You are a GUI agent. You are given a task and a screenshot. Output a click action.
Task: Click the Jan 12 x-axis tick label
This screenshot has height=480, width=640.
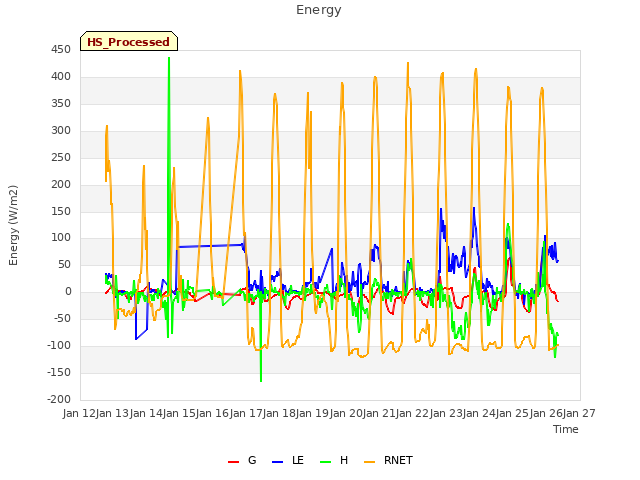(80, 413)
